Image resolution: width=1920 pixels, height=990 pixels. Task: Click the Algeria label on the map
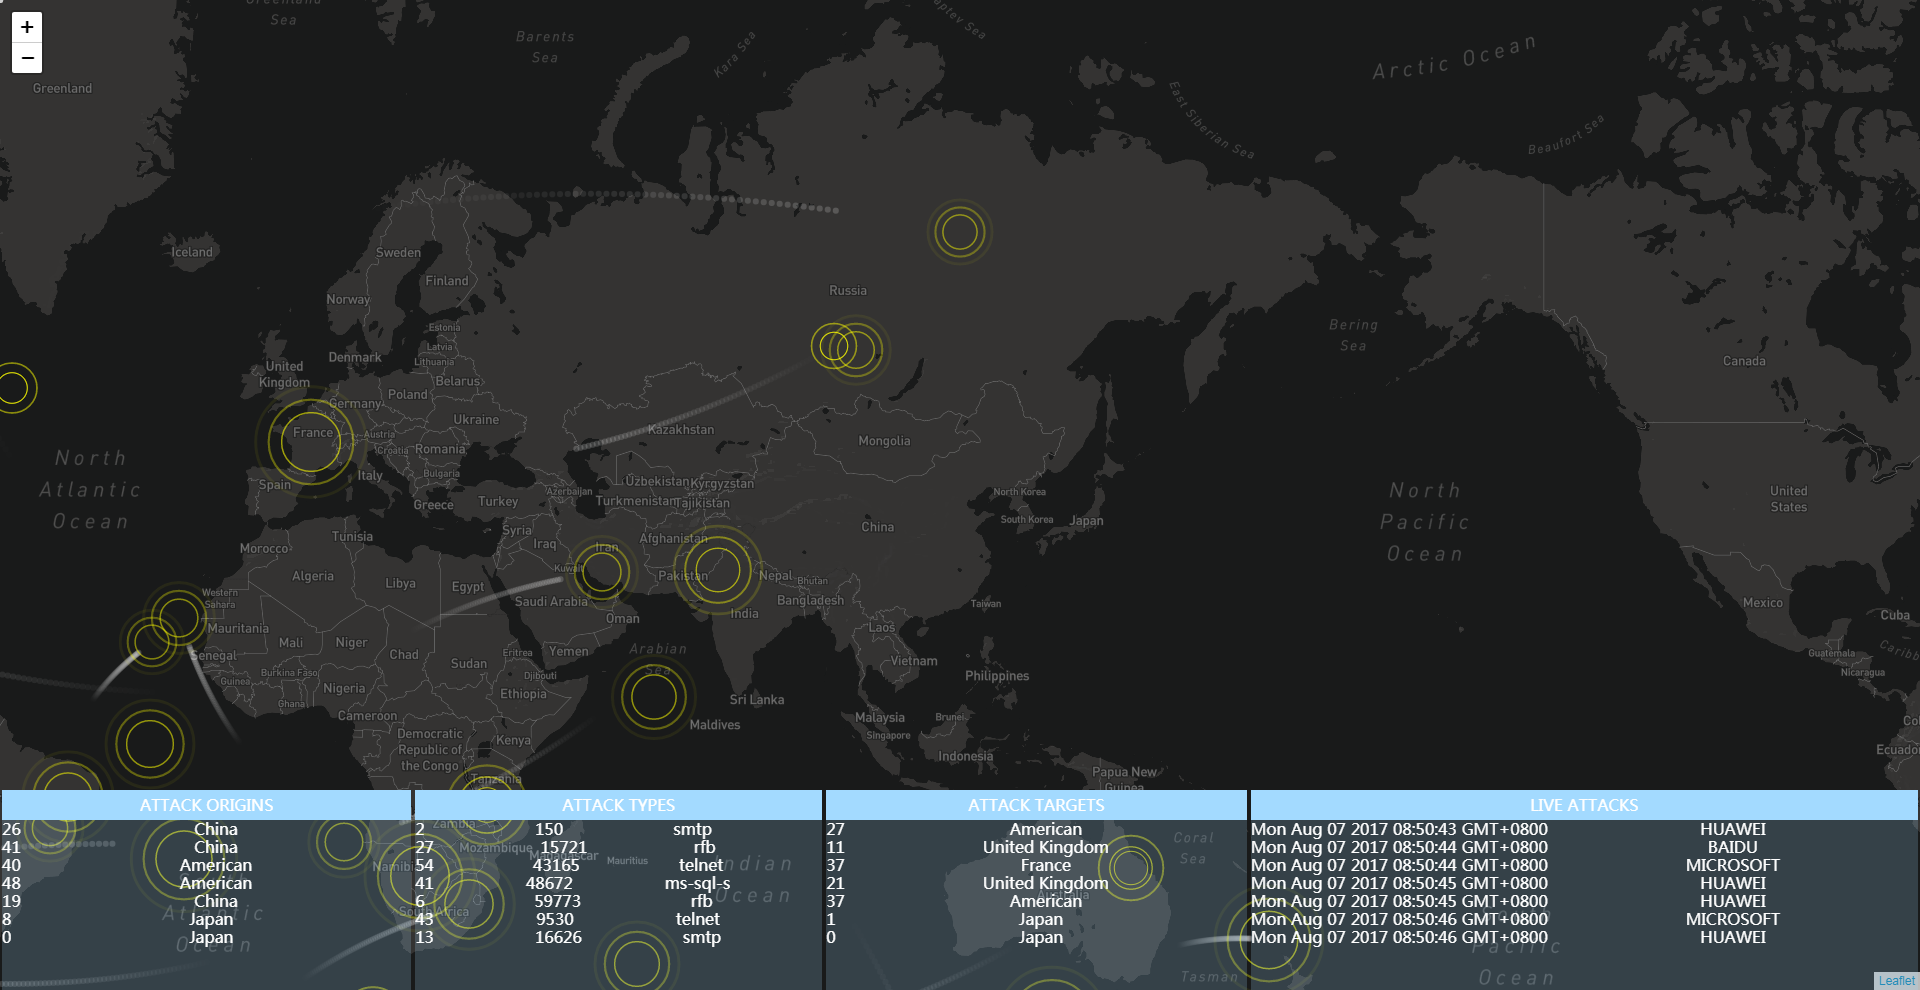coord(313,576)
